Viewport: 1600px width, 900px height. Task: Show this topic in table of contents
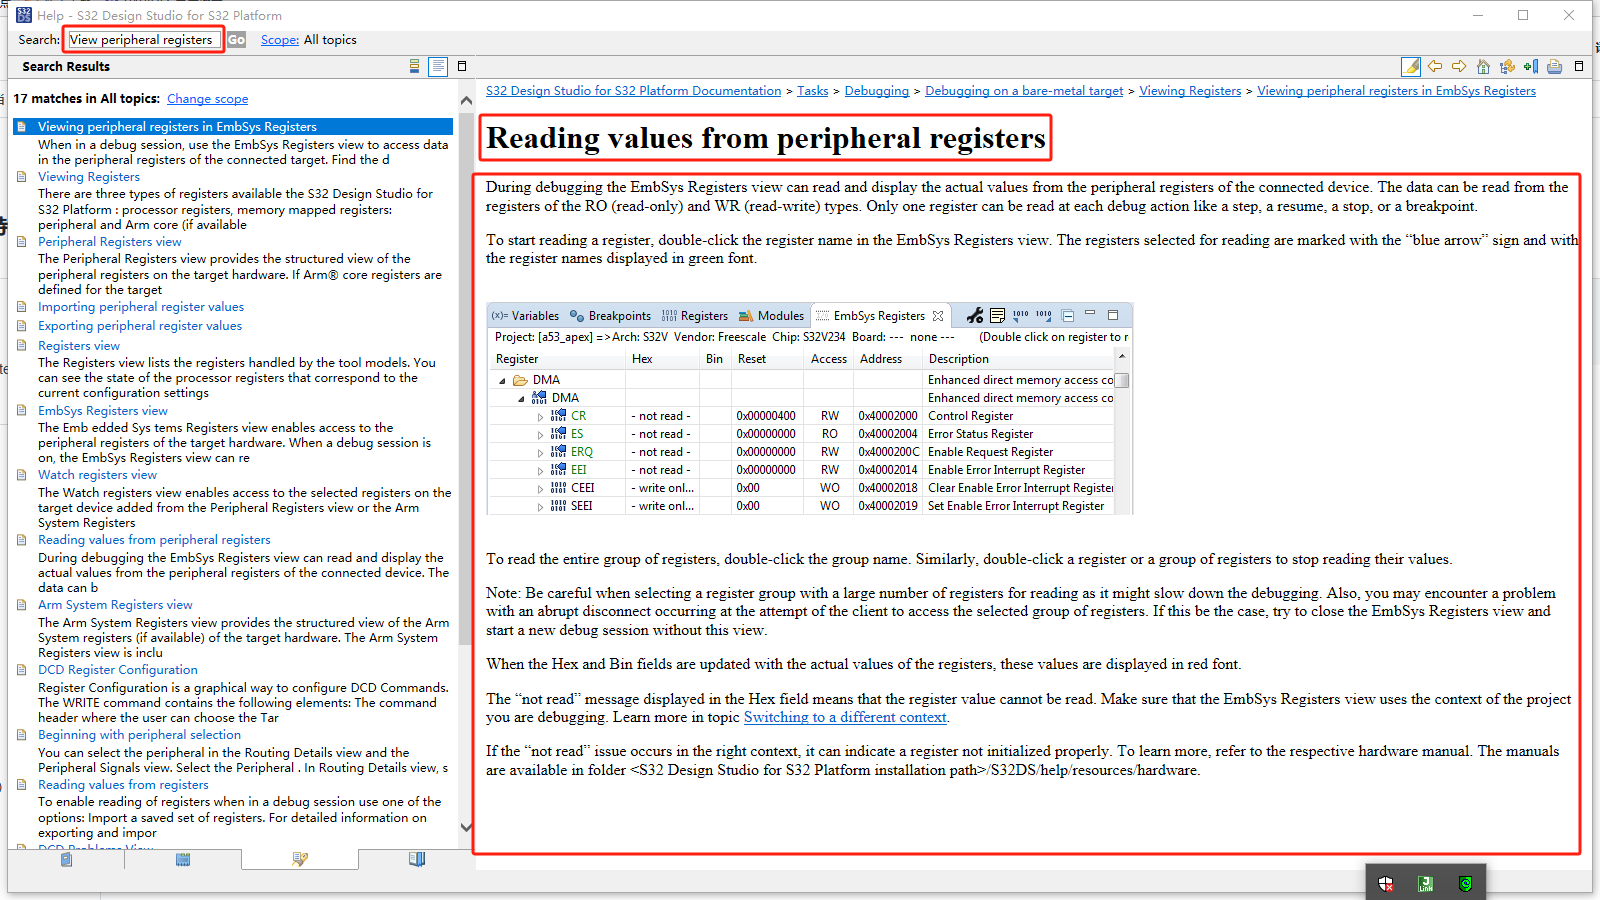[1507, 66]
